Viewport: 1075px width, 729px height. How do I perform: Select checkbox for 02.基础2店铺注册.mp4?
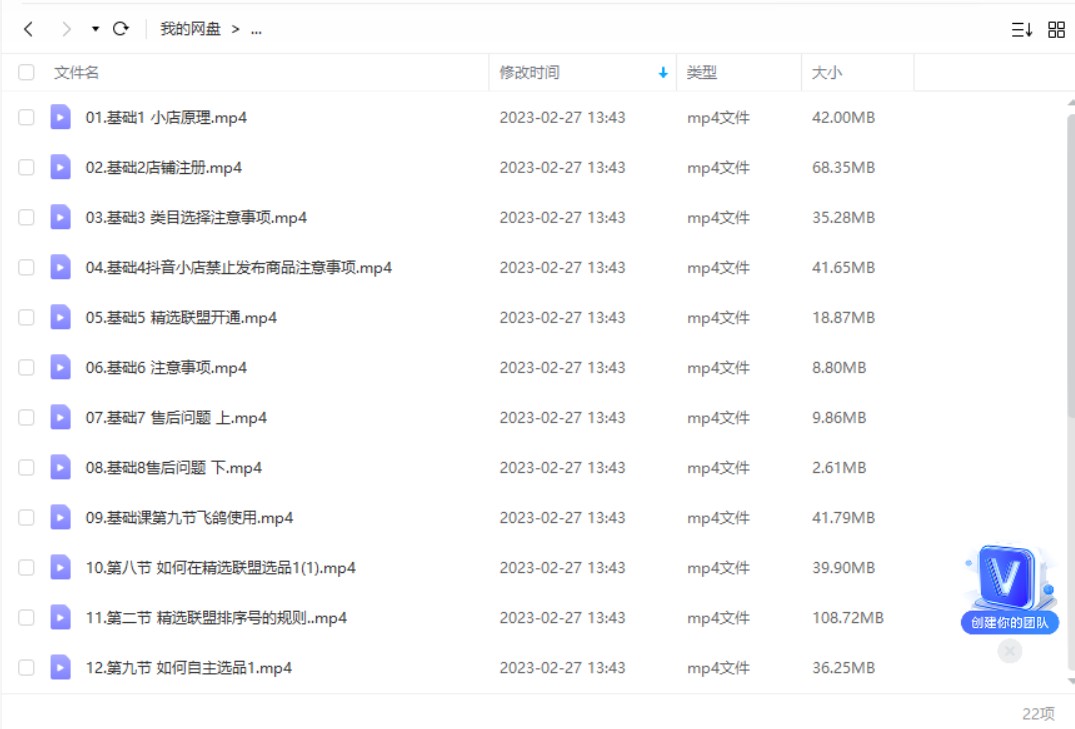[26, 167]
